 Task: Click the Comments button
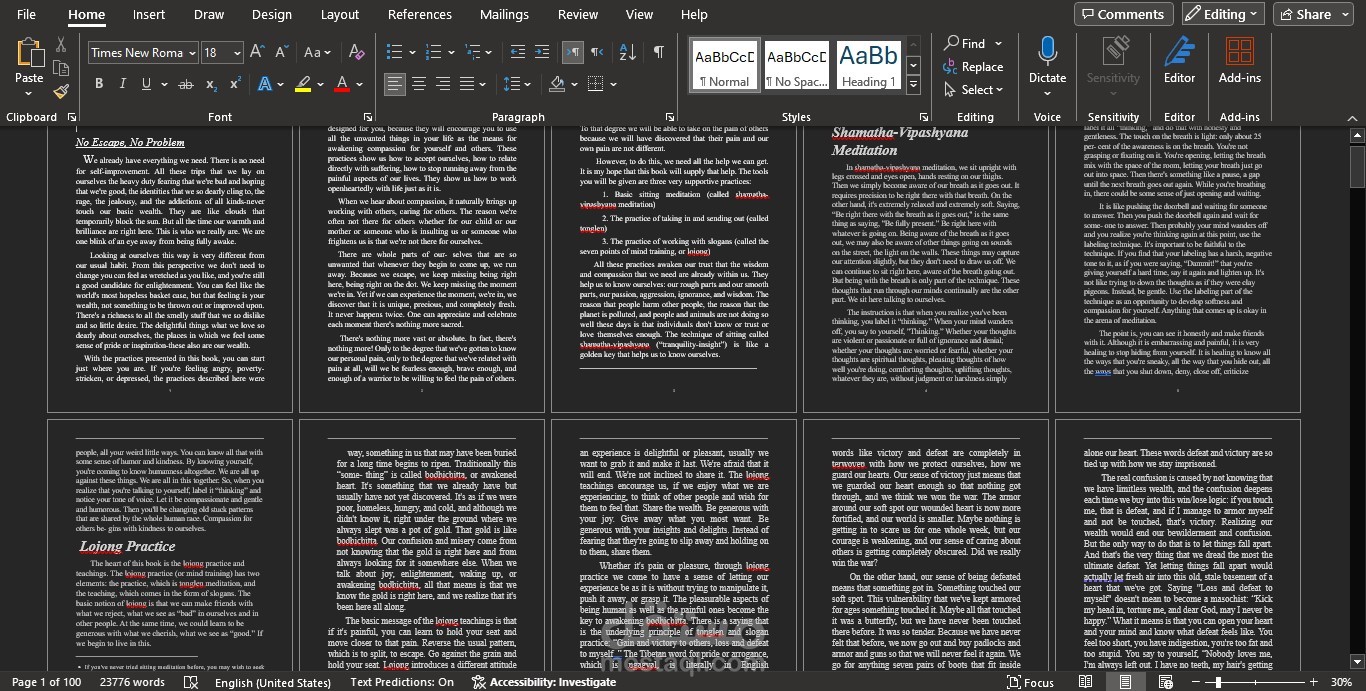(x=1124, y=14)
